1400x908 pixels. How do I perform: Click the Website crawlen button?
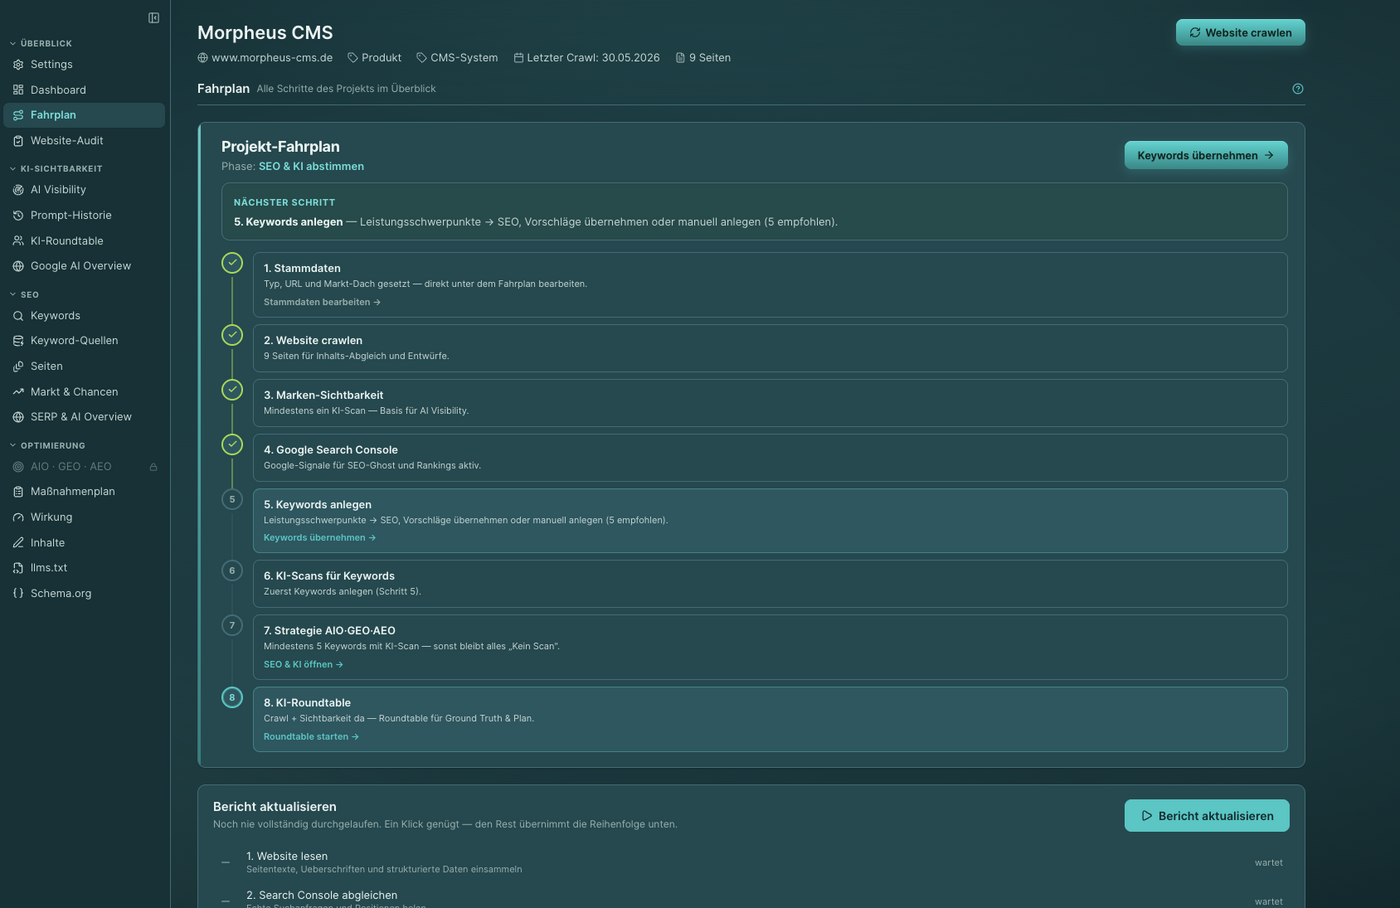coord(1240,33)
